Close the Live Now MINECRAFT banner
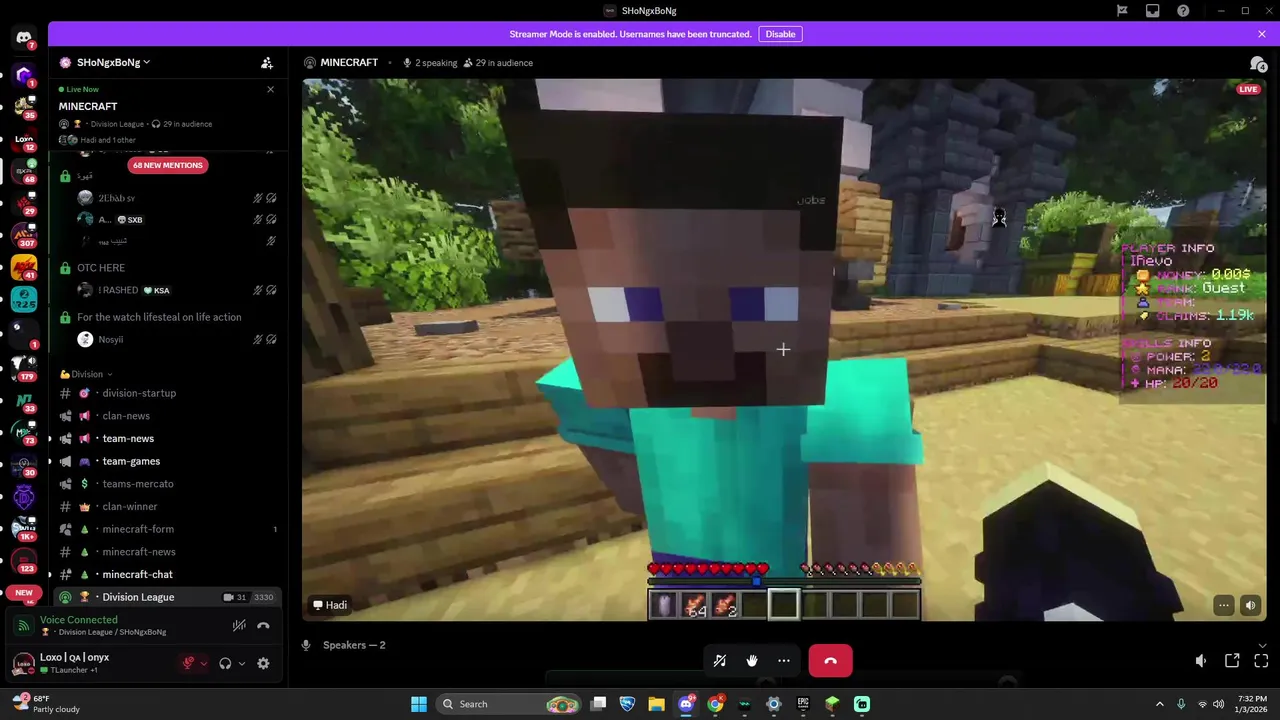Image resolution: width=1280 pixels, height=720 pixels. [x=270, y=90]
